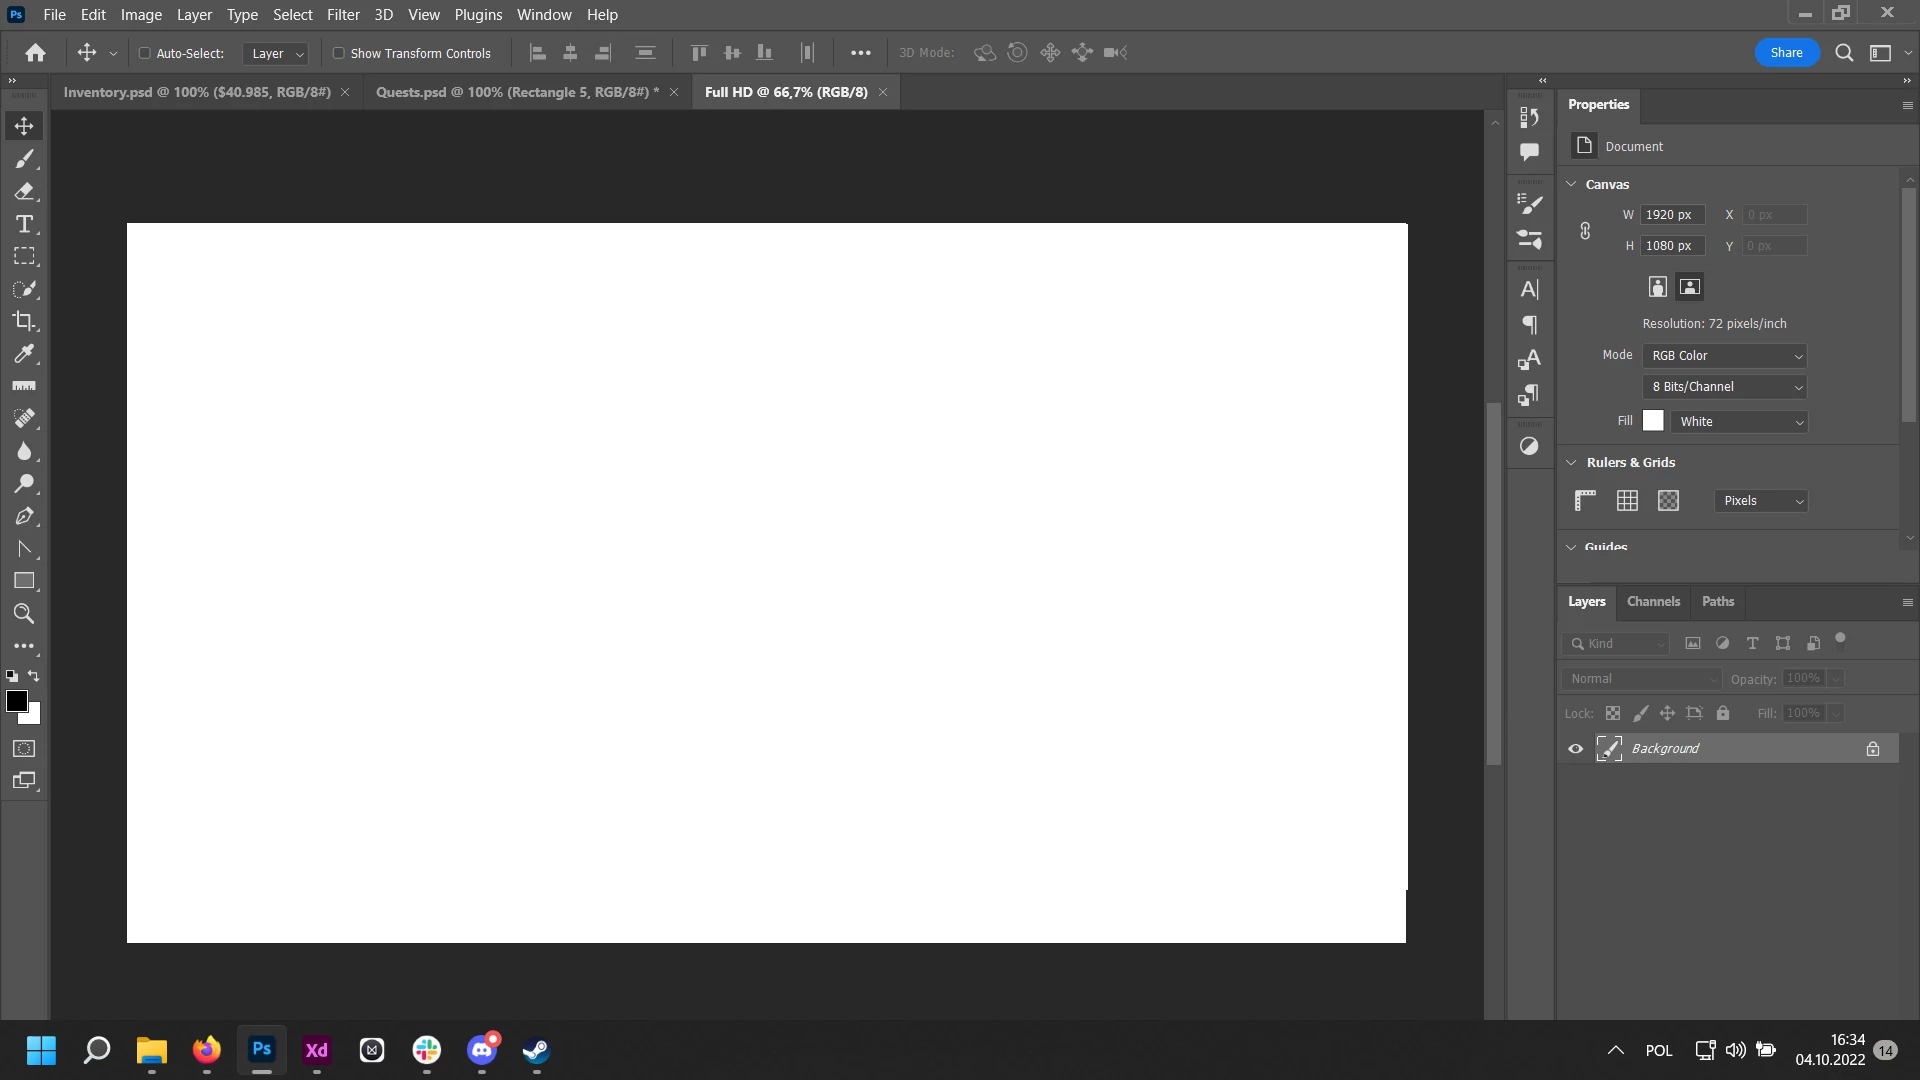
Task: Select the Crop tool
Action: (x=24, y=321)
